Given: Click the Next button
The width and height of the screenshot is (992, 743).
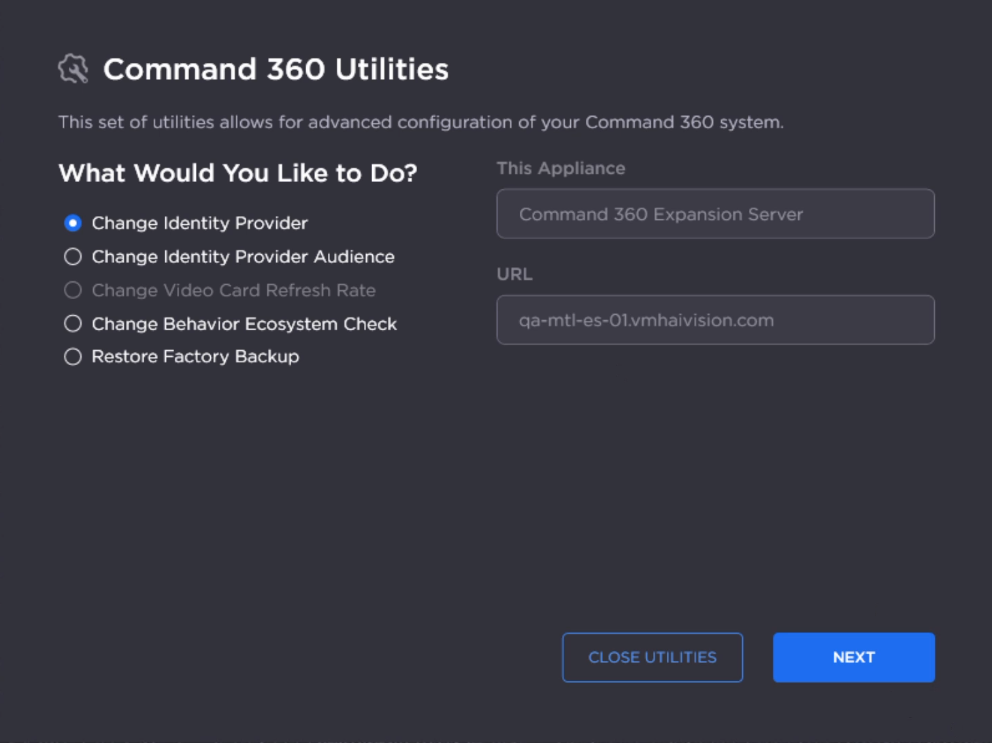Looking at the screenshot, I should [x=853, y=657].
